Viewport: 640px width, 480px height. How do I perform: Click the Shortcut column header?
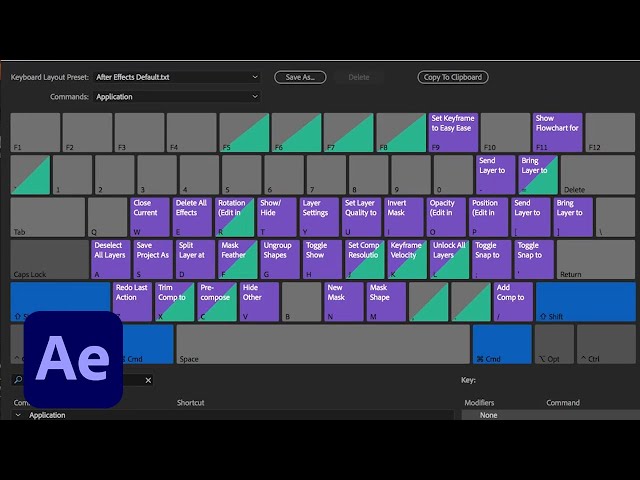[x=191, y=403]
